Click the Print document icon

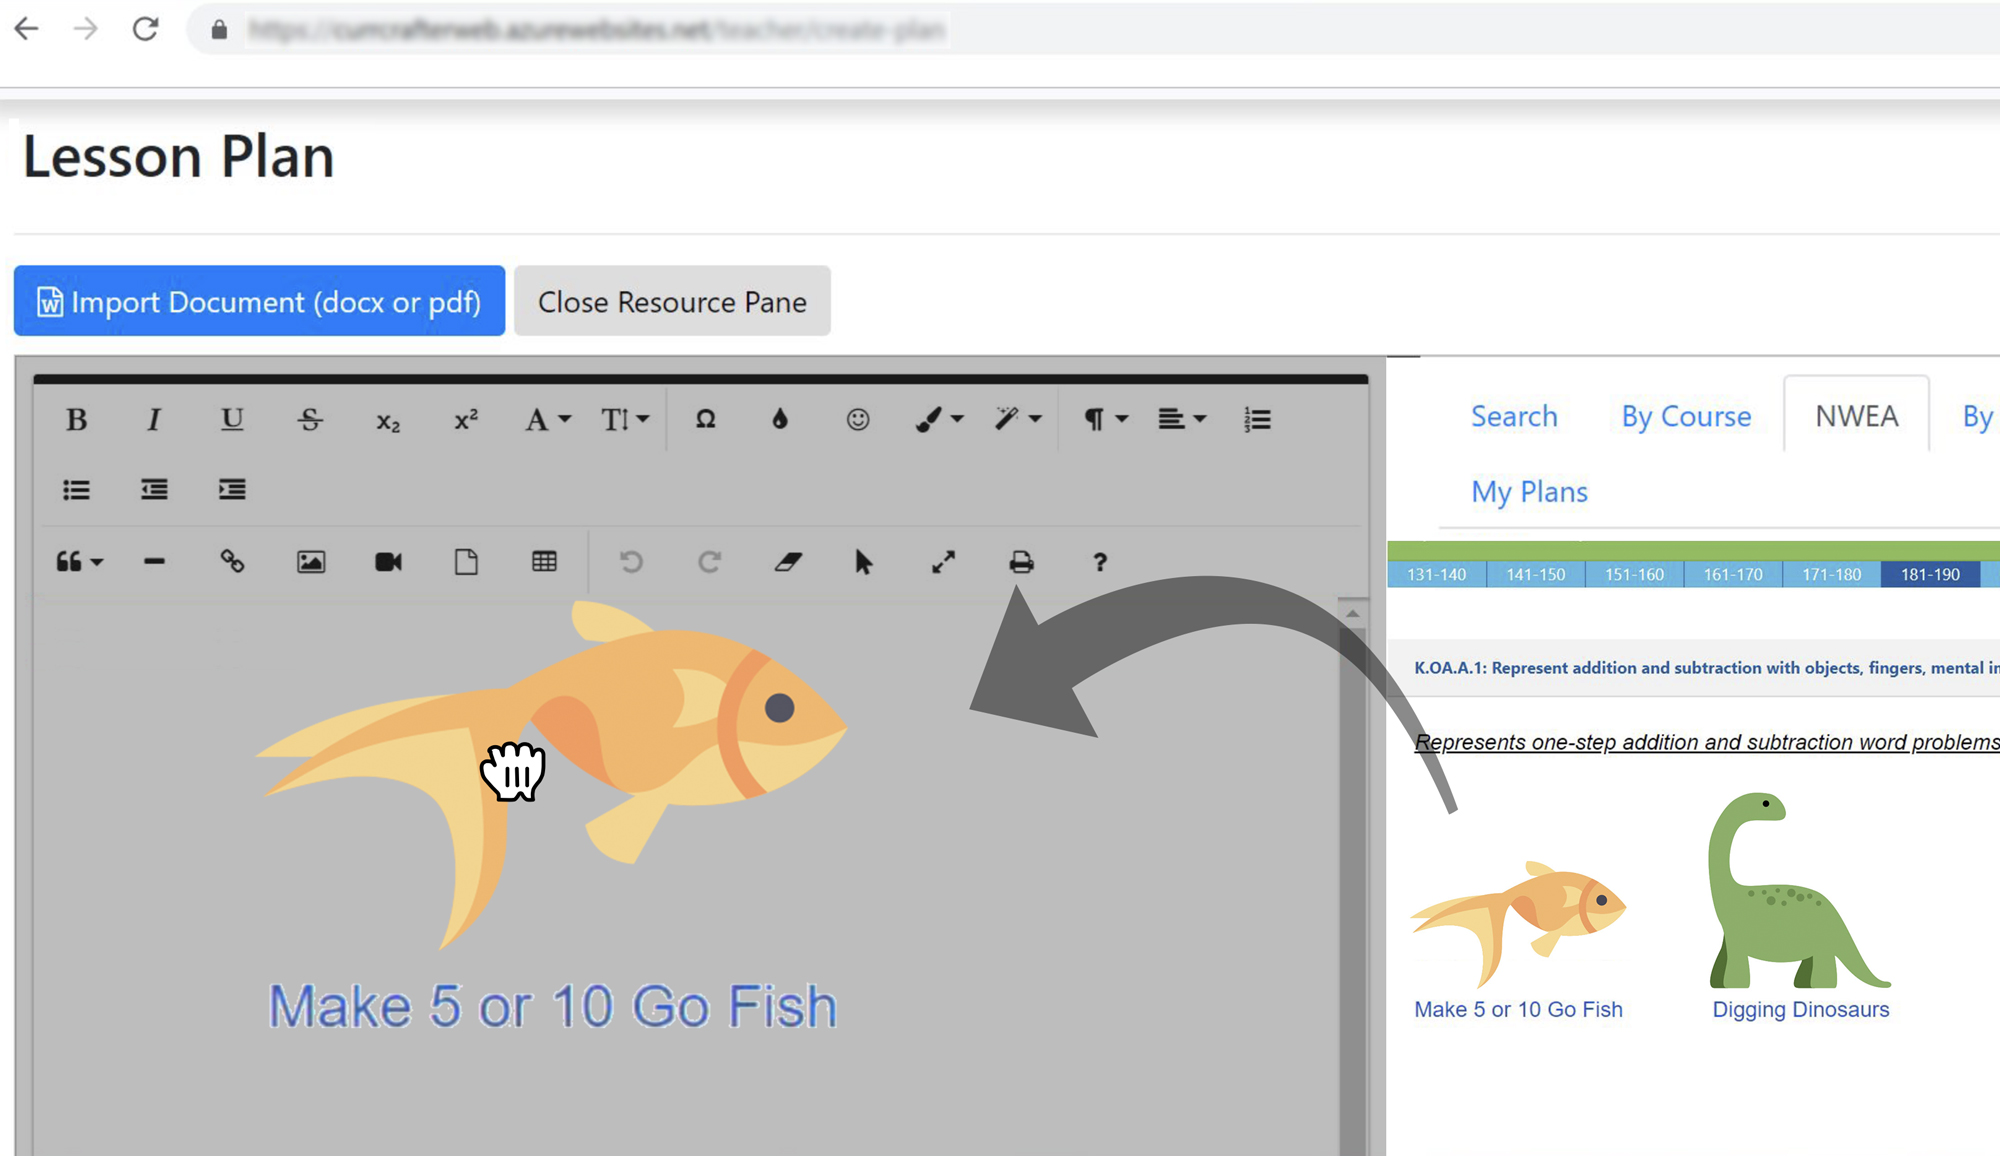1021,561
